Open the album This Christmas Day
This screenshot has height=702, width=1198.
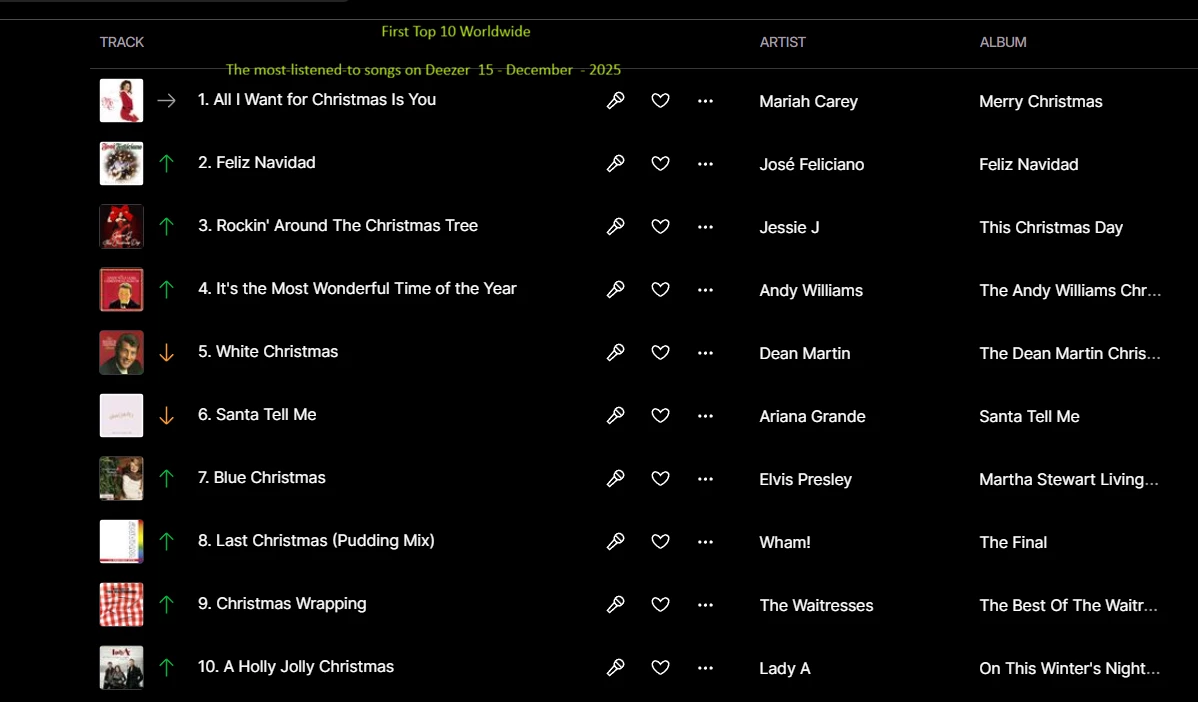point(1051,228)
